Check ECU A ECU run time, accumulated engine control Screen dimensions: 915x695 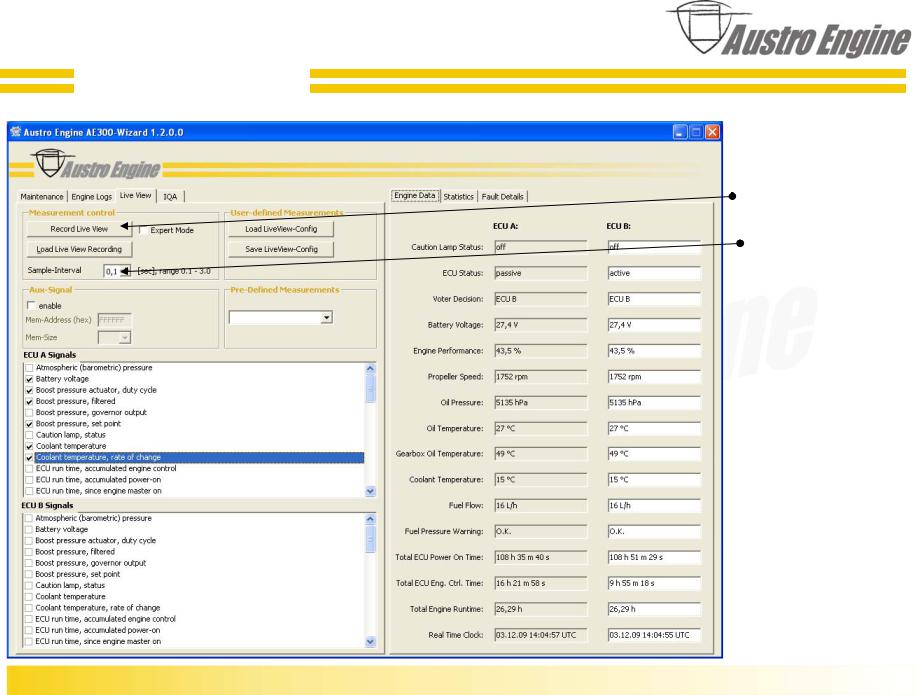click(x=29, y=469)
